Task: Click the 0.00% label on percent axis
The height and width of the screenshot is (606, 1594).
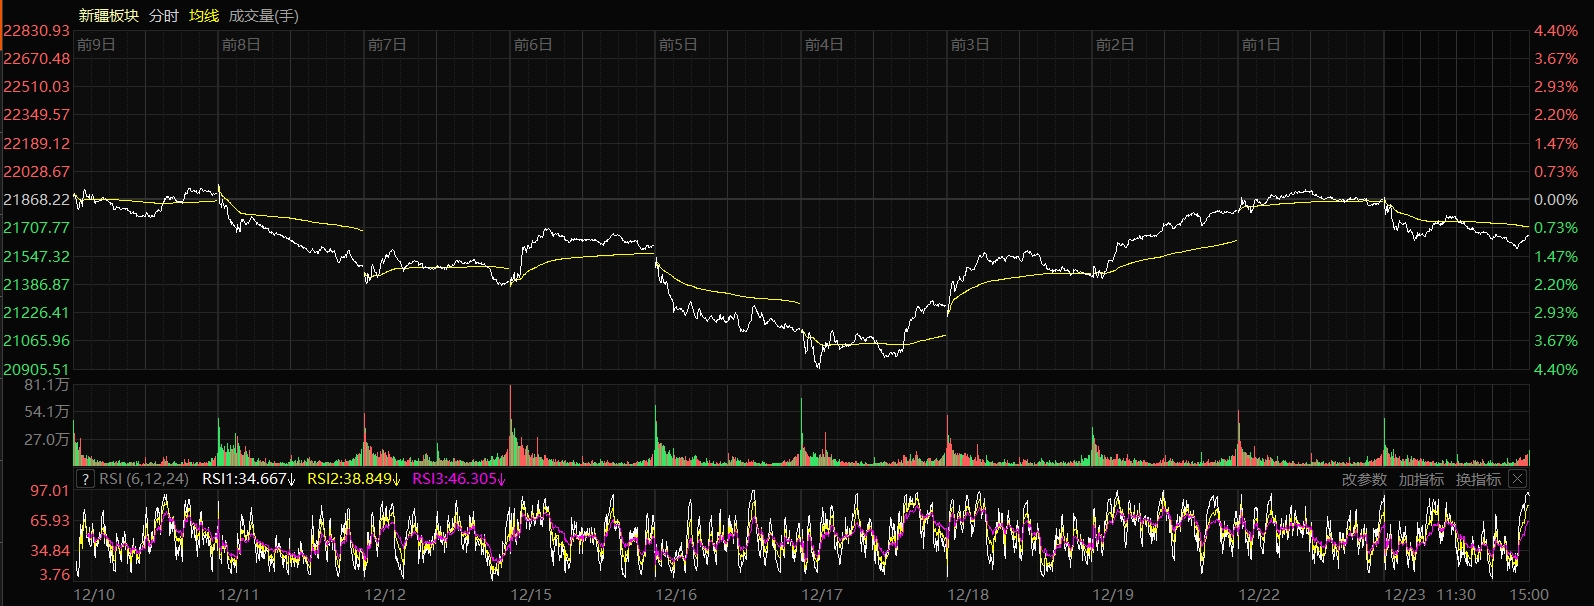Action: (1555, 200)
